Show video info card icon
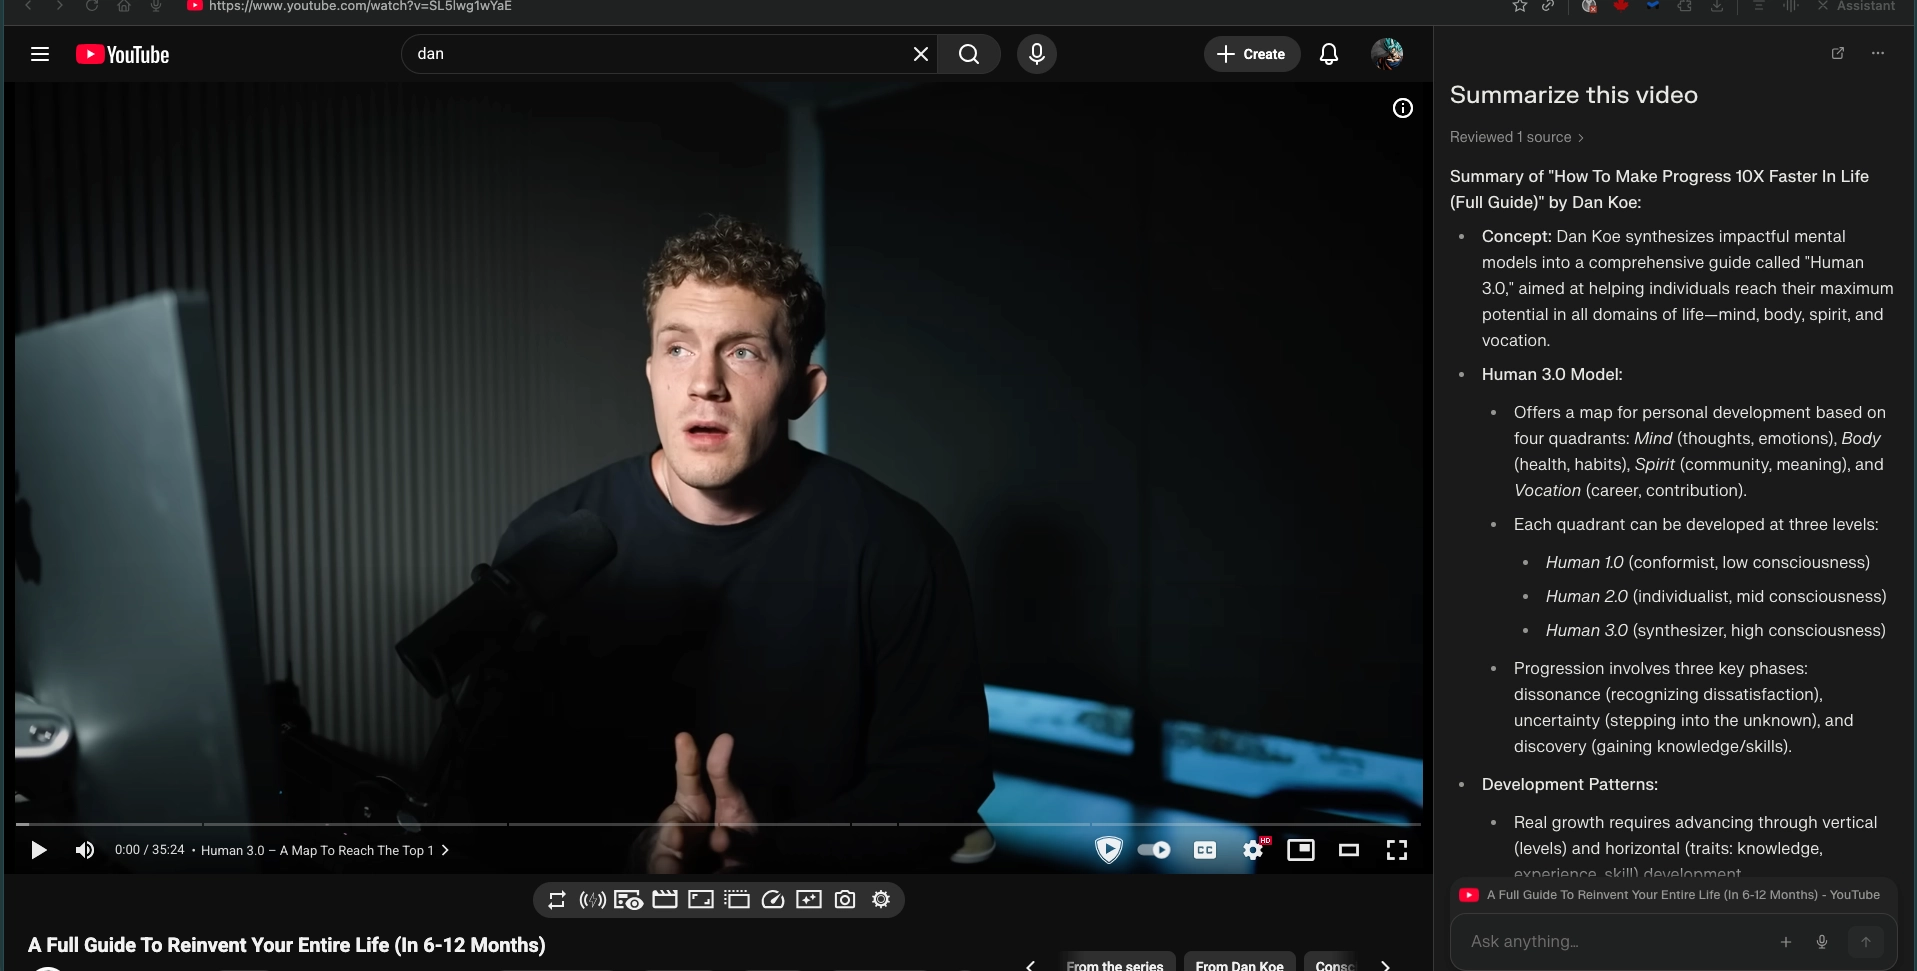This screenshot has height=971, width=1917. [1403, 108]
